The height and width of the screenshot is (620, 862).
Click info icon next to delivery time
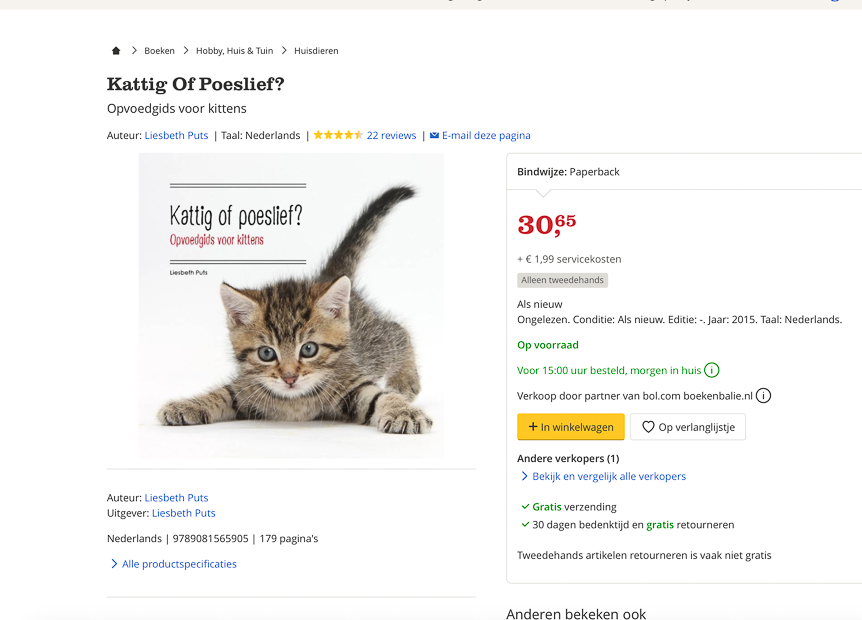712,370
